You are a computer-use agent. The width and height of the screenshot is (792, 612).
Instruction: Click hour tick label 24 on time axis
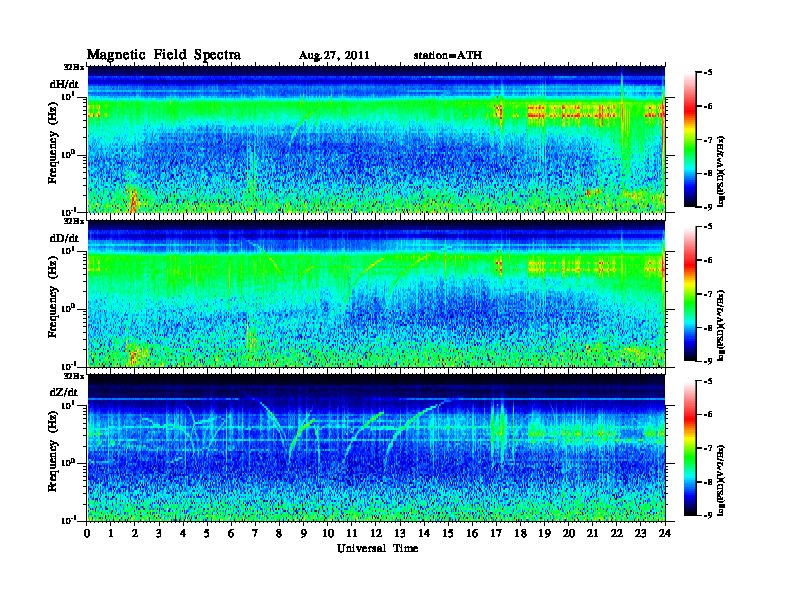[x=665, y=533]
